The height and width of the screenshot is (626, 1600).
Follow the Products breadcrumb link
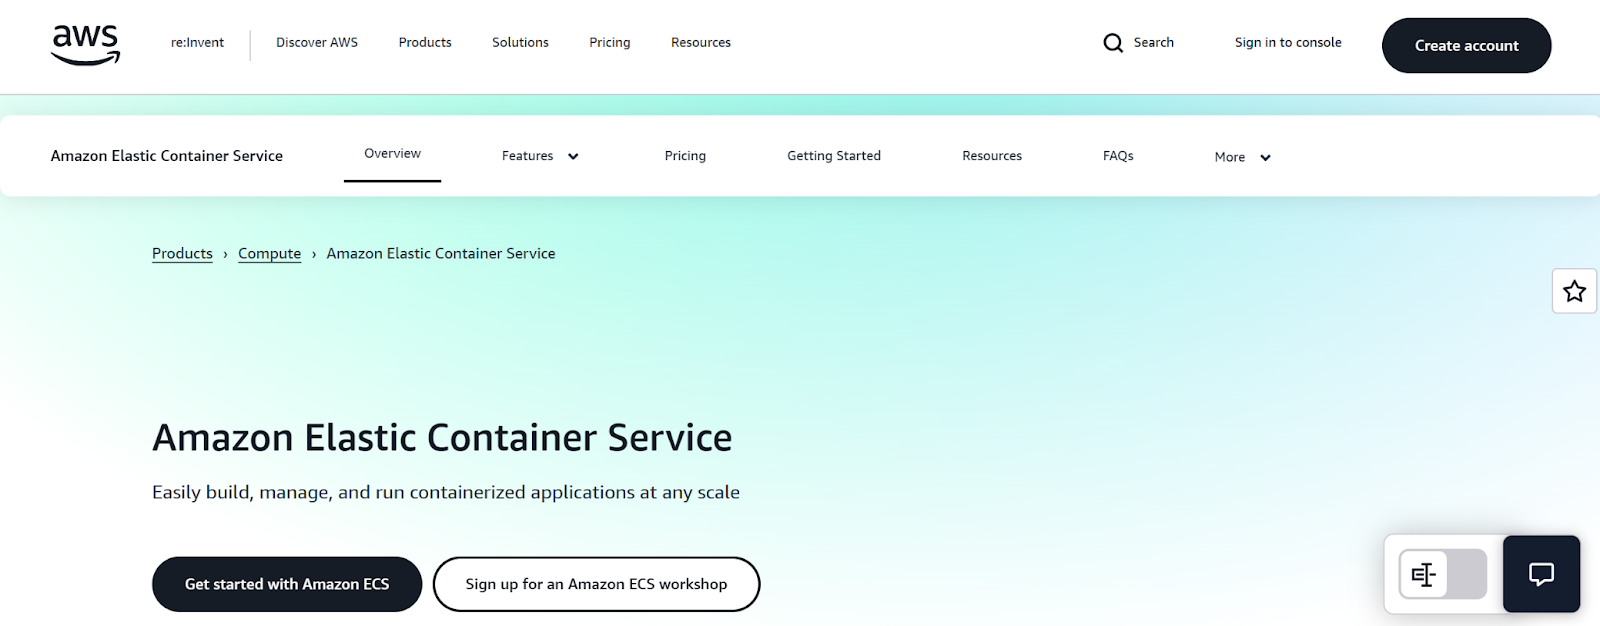182,254
